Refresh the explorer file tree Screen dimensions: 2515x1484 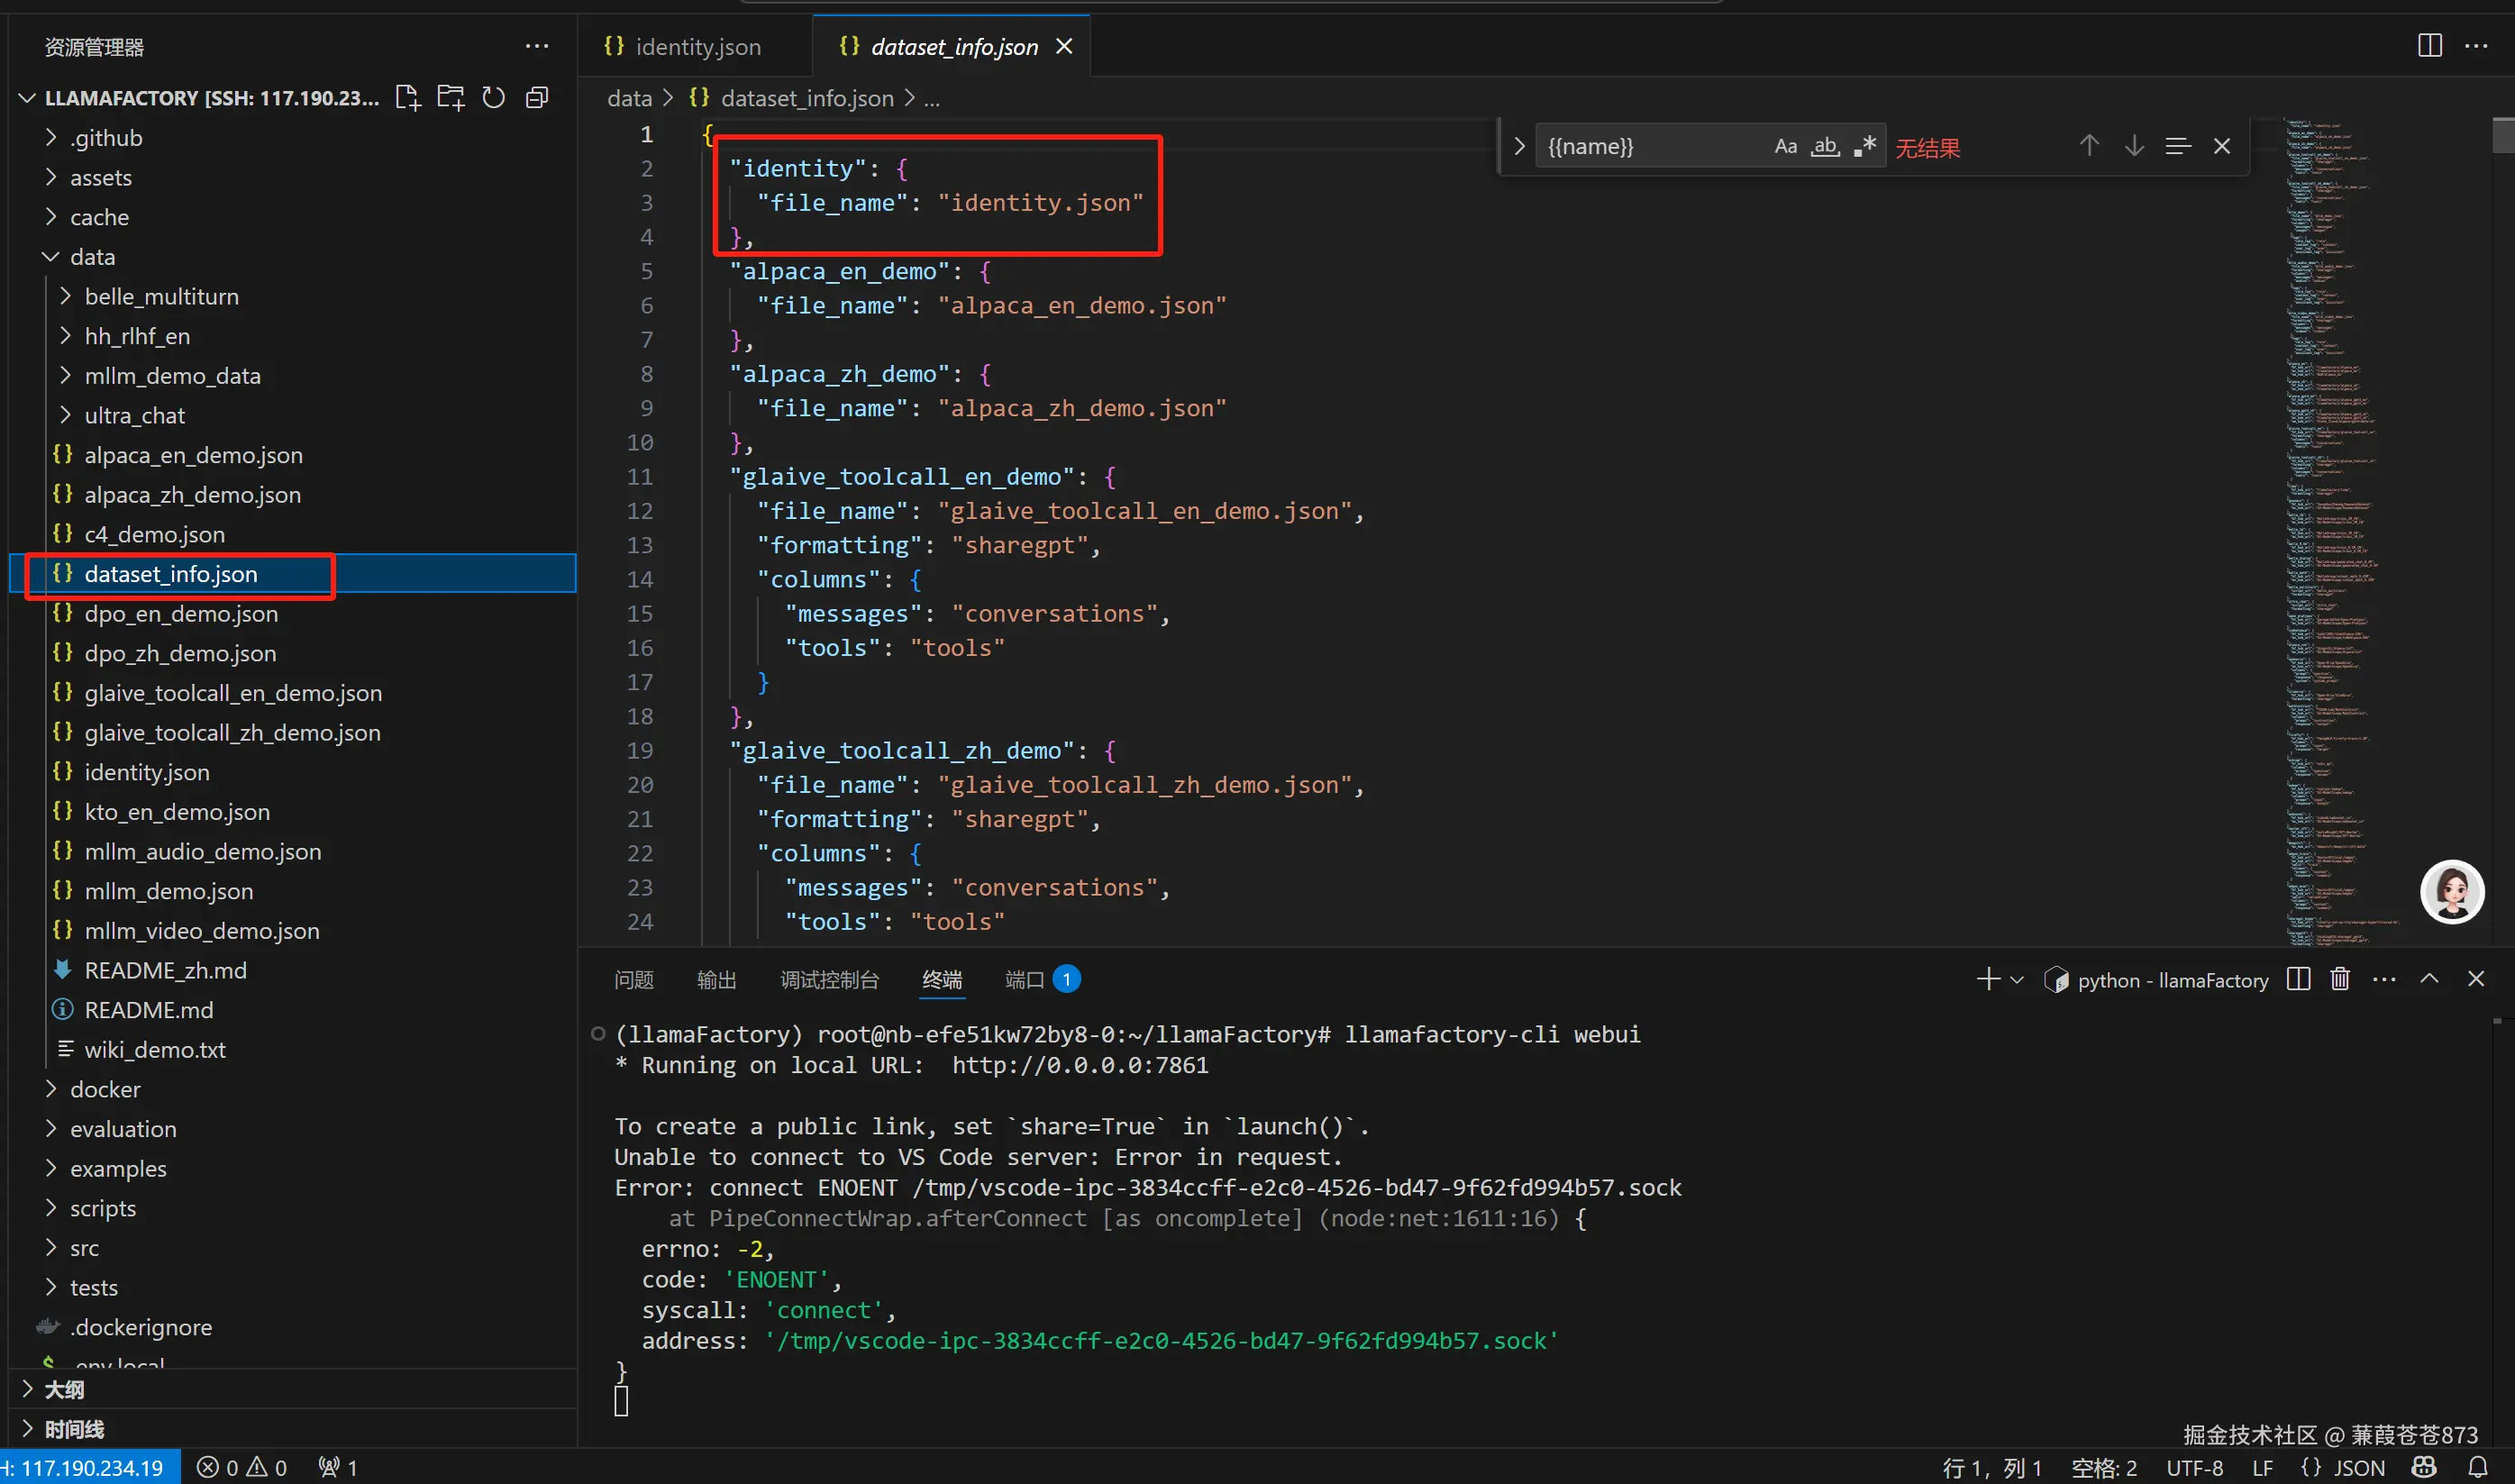(494, 97)
